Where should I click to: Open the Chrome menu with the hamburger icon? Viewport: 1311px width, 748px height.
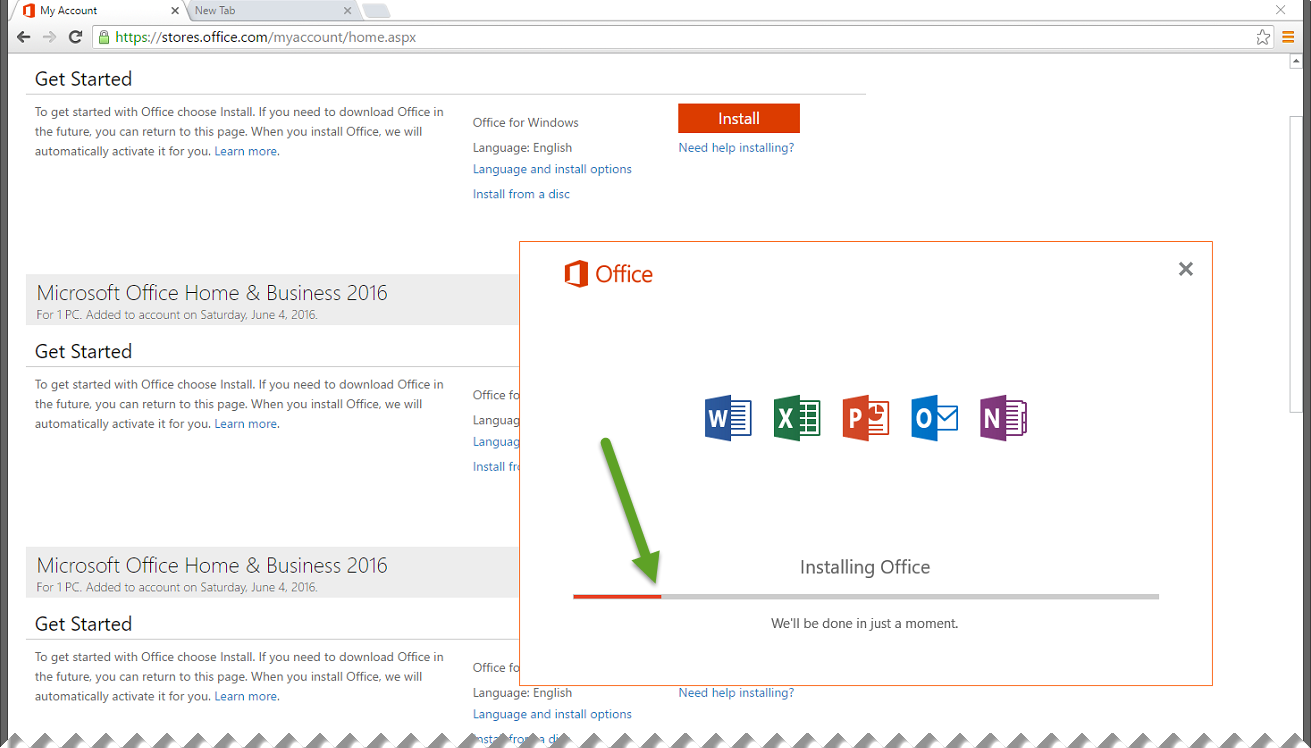[1288, 37]
